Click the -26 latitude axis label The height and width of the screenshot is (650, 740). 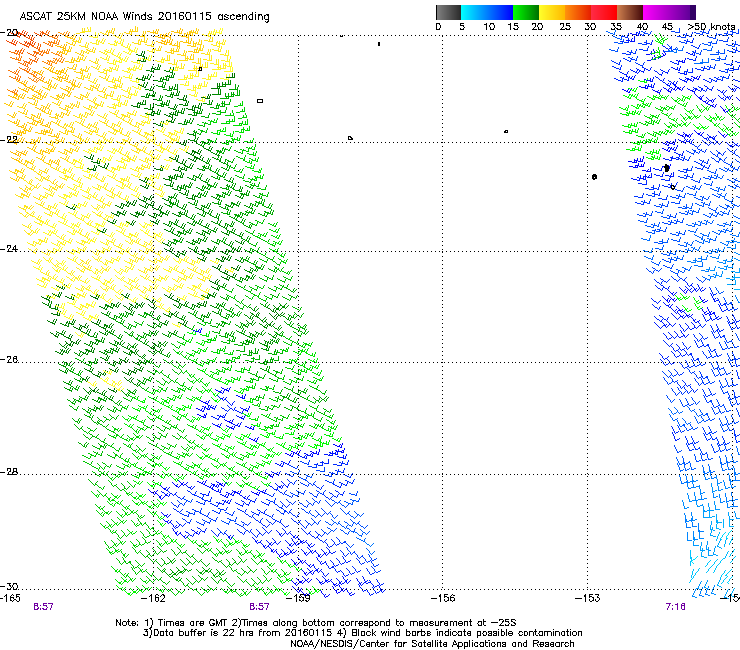9,360
